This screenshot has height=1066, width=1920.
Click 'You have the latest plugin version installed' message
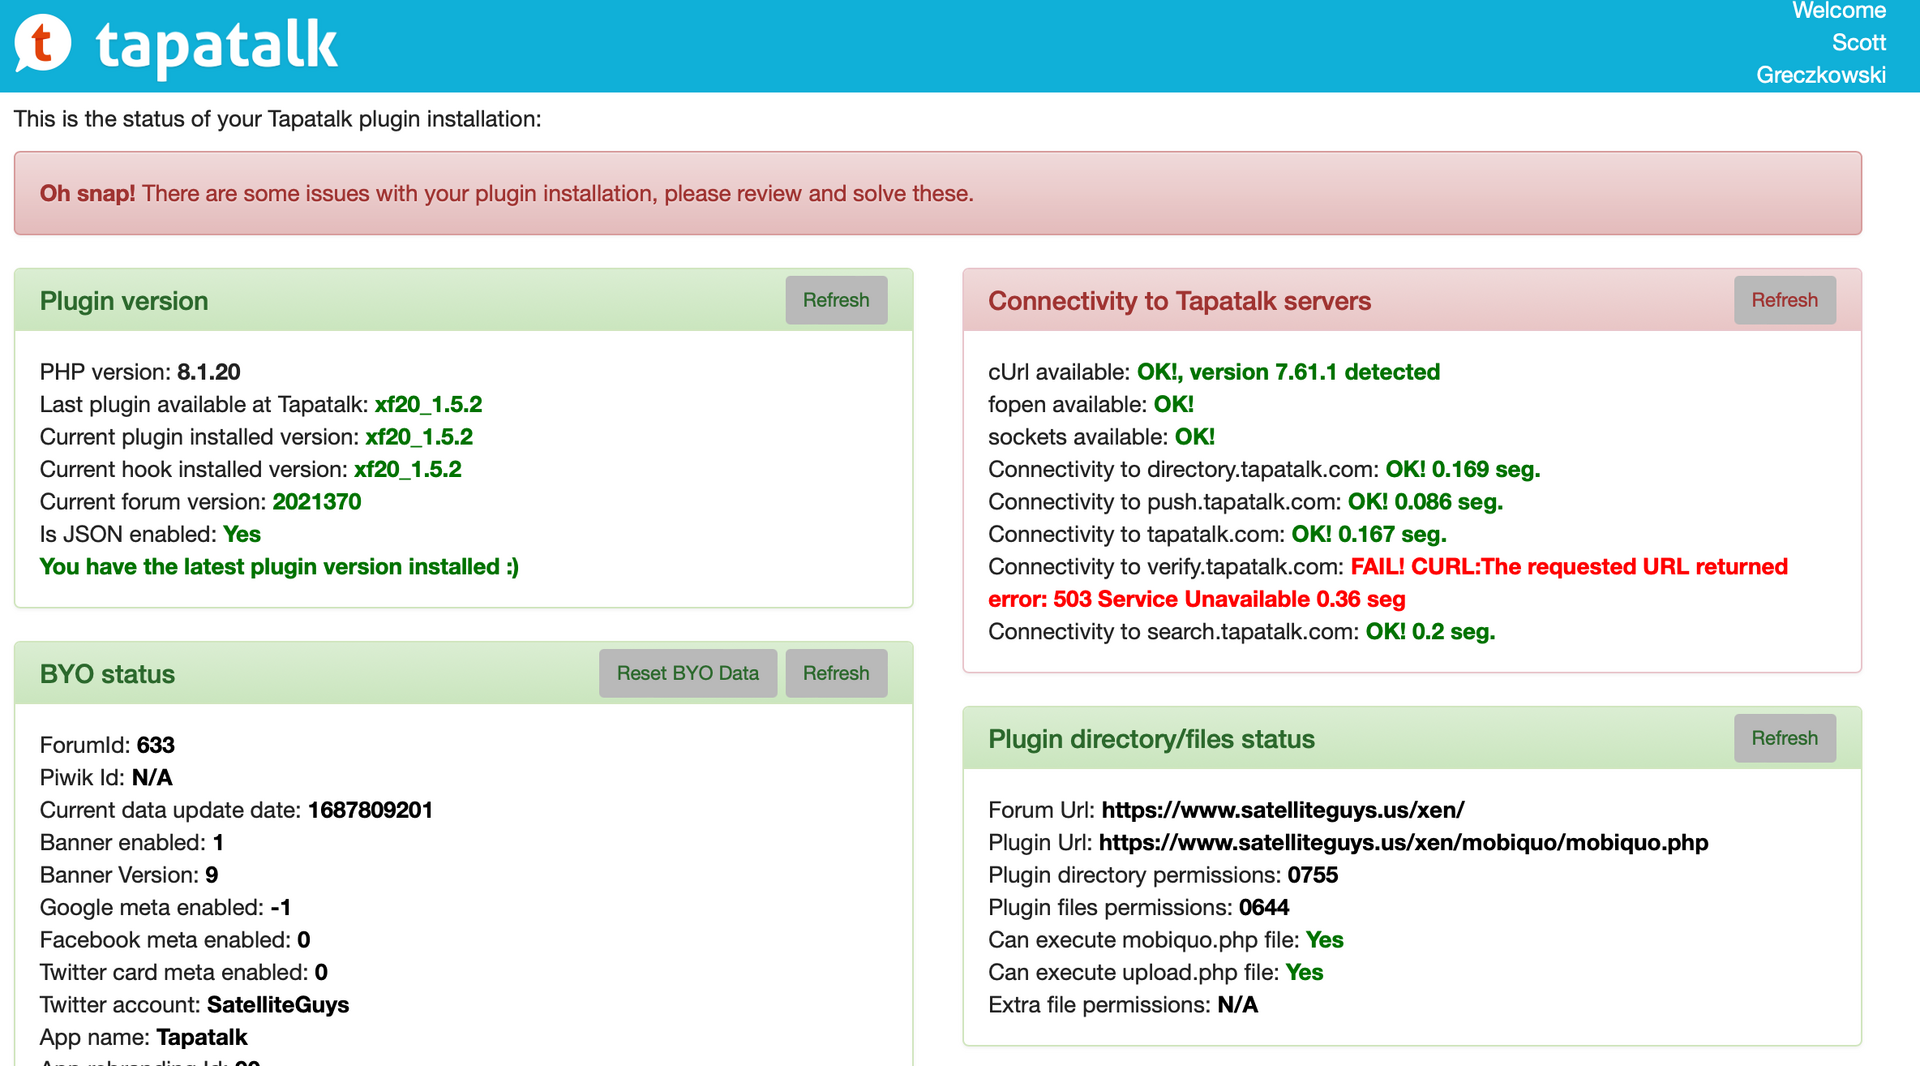279,567
